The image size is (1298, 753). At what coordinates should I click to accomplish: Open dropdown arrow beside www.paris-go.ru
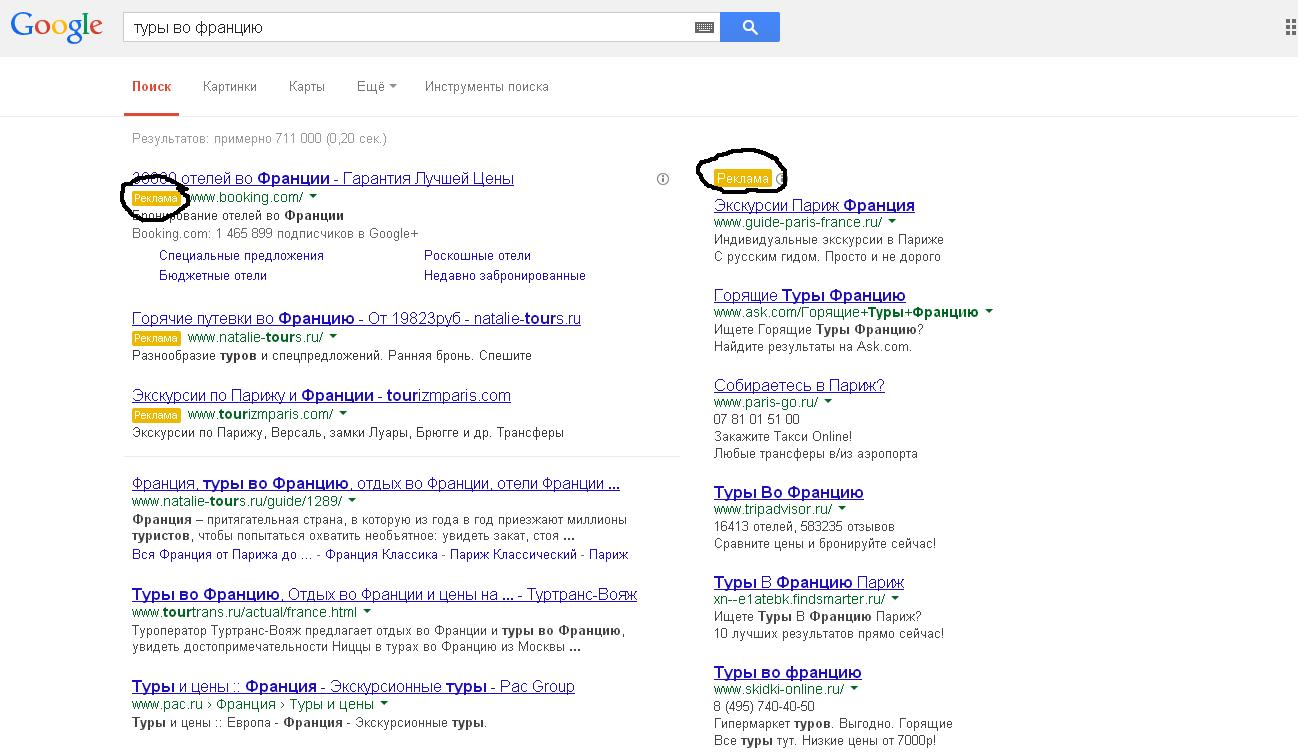828,402
